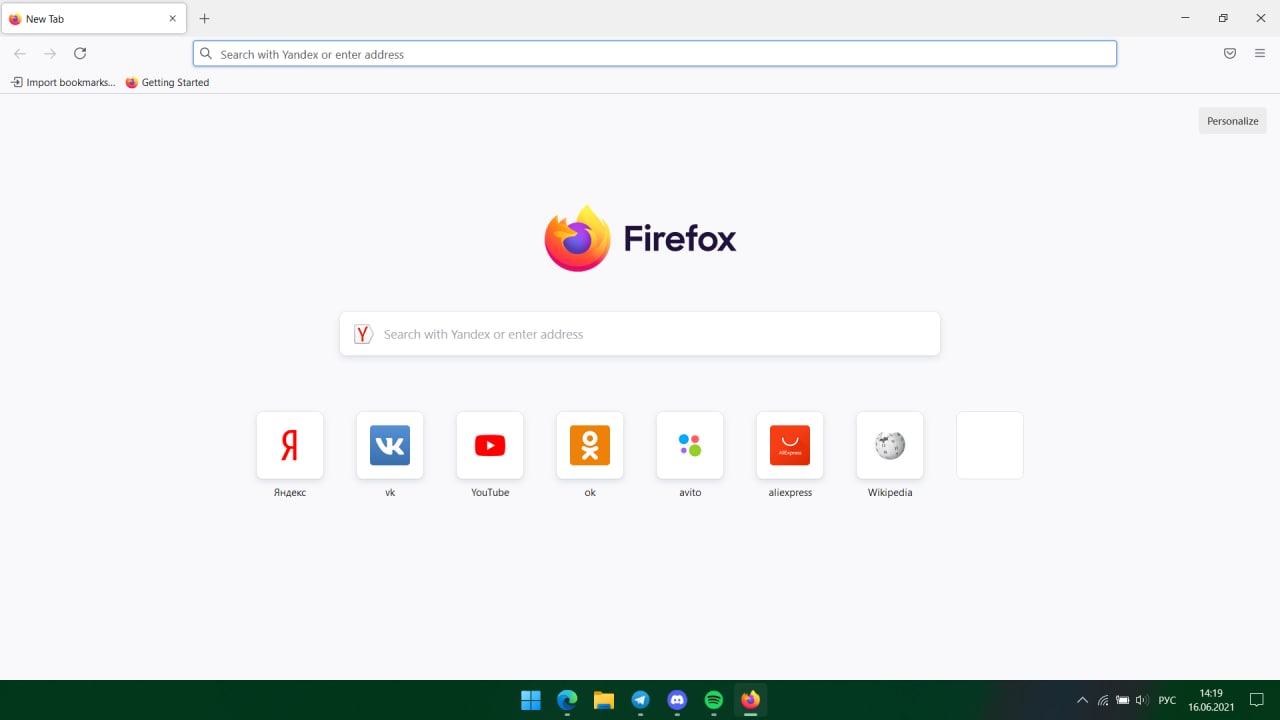The image size is (1280, 720).
Task: Focus the center Yandex search box
Action: pyautogui.click(x=640, y=334)
